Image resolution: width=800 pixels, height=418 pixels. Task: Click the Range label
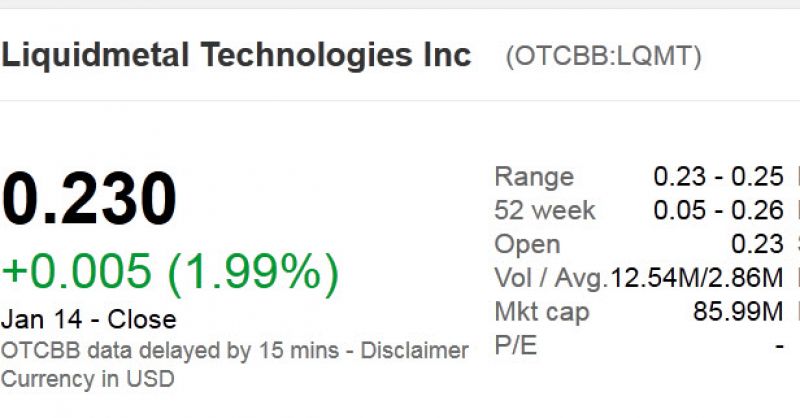coord(534,177)
